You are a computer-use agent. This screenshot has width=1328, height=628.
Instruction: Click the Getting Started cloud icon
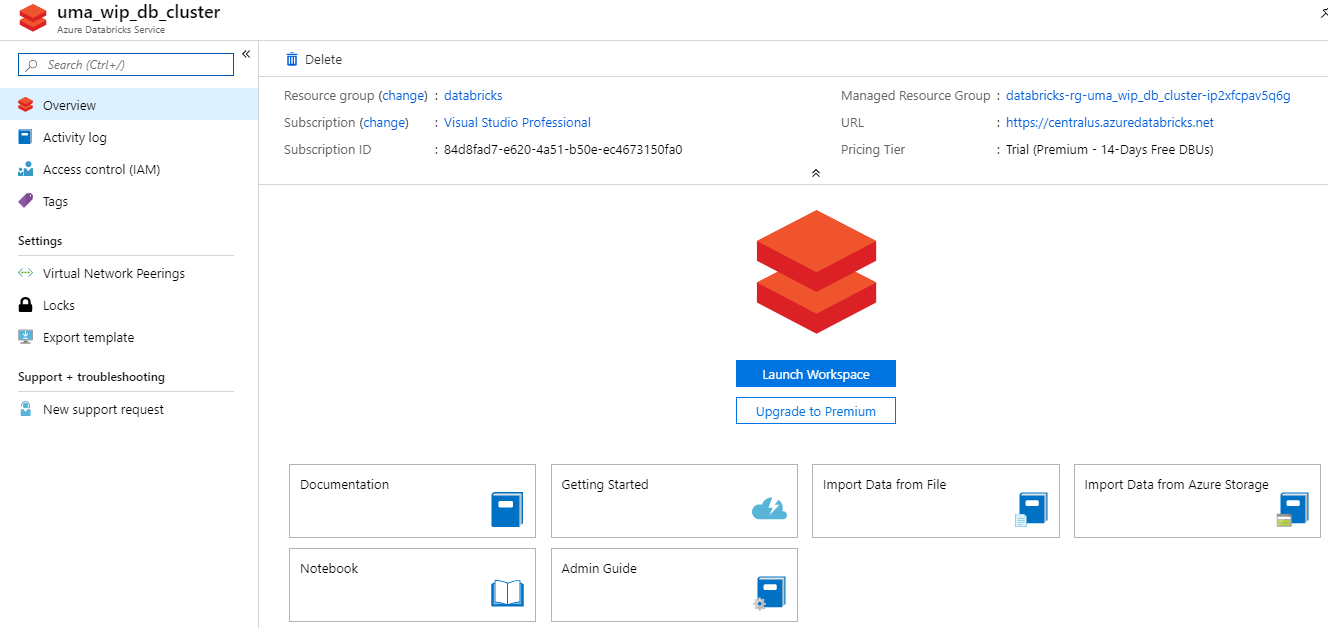[769, 509]
